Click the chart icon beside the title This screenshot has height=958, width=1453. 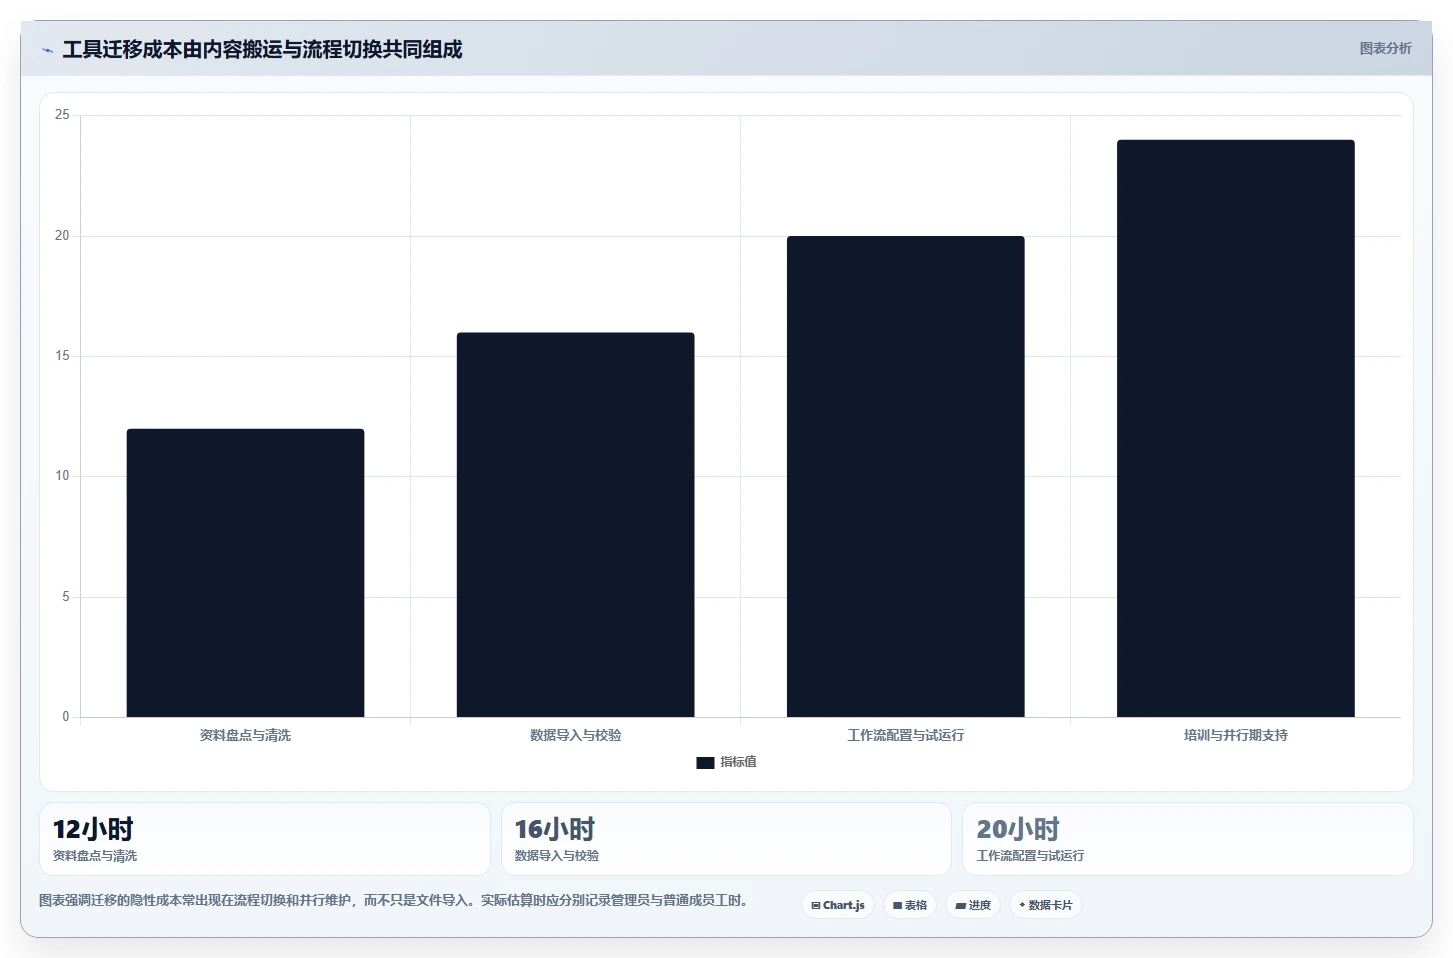(x=47, y=50)
